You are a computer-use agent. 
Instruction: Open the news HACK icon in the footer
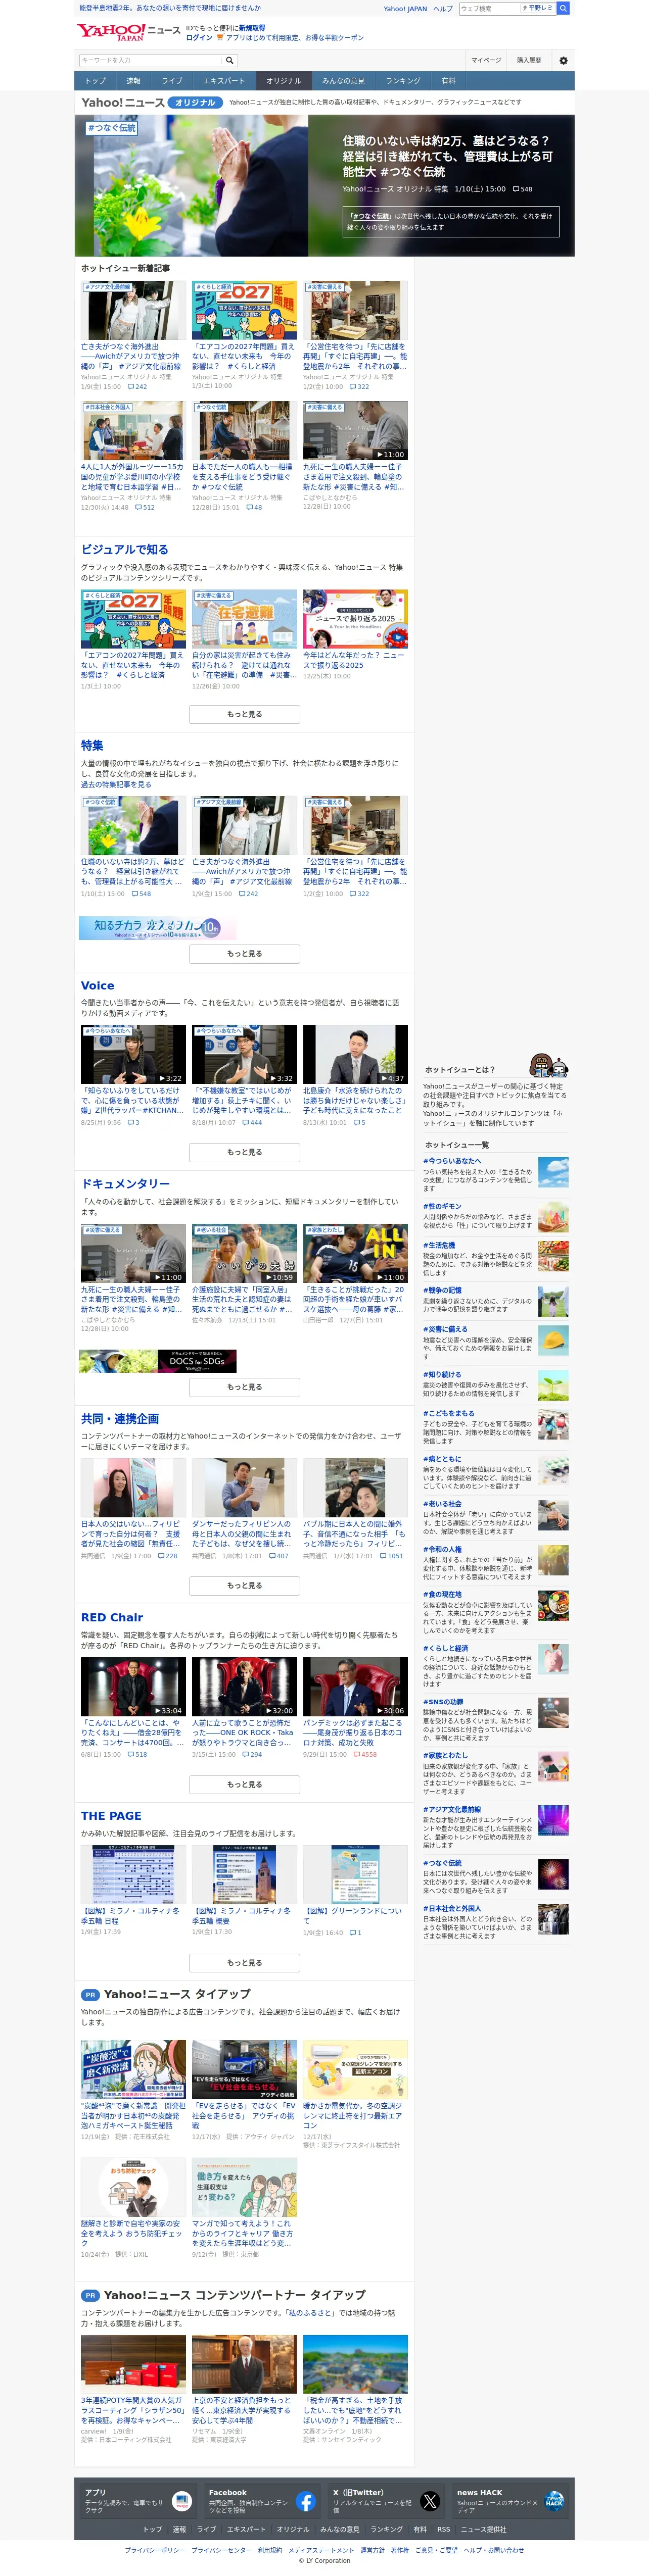[554, 2501]
